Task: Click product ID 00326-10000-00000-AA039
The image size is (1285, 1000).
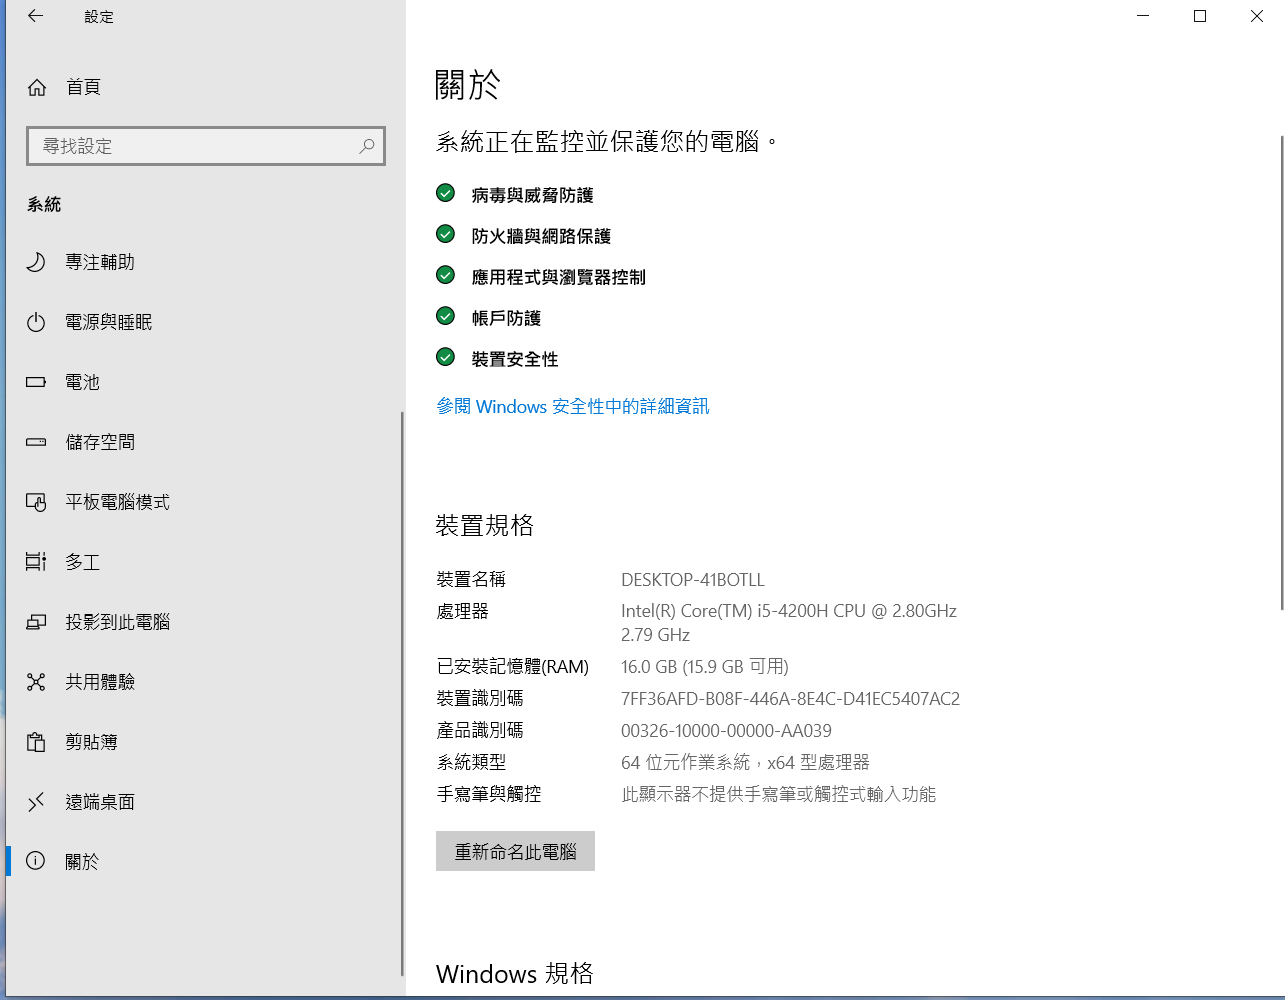Action: 727,731
